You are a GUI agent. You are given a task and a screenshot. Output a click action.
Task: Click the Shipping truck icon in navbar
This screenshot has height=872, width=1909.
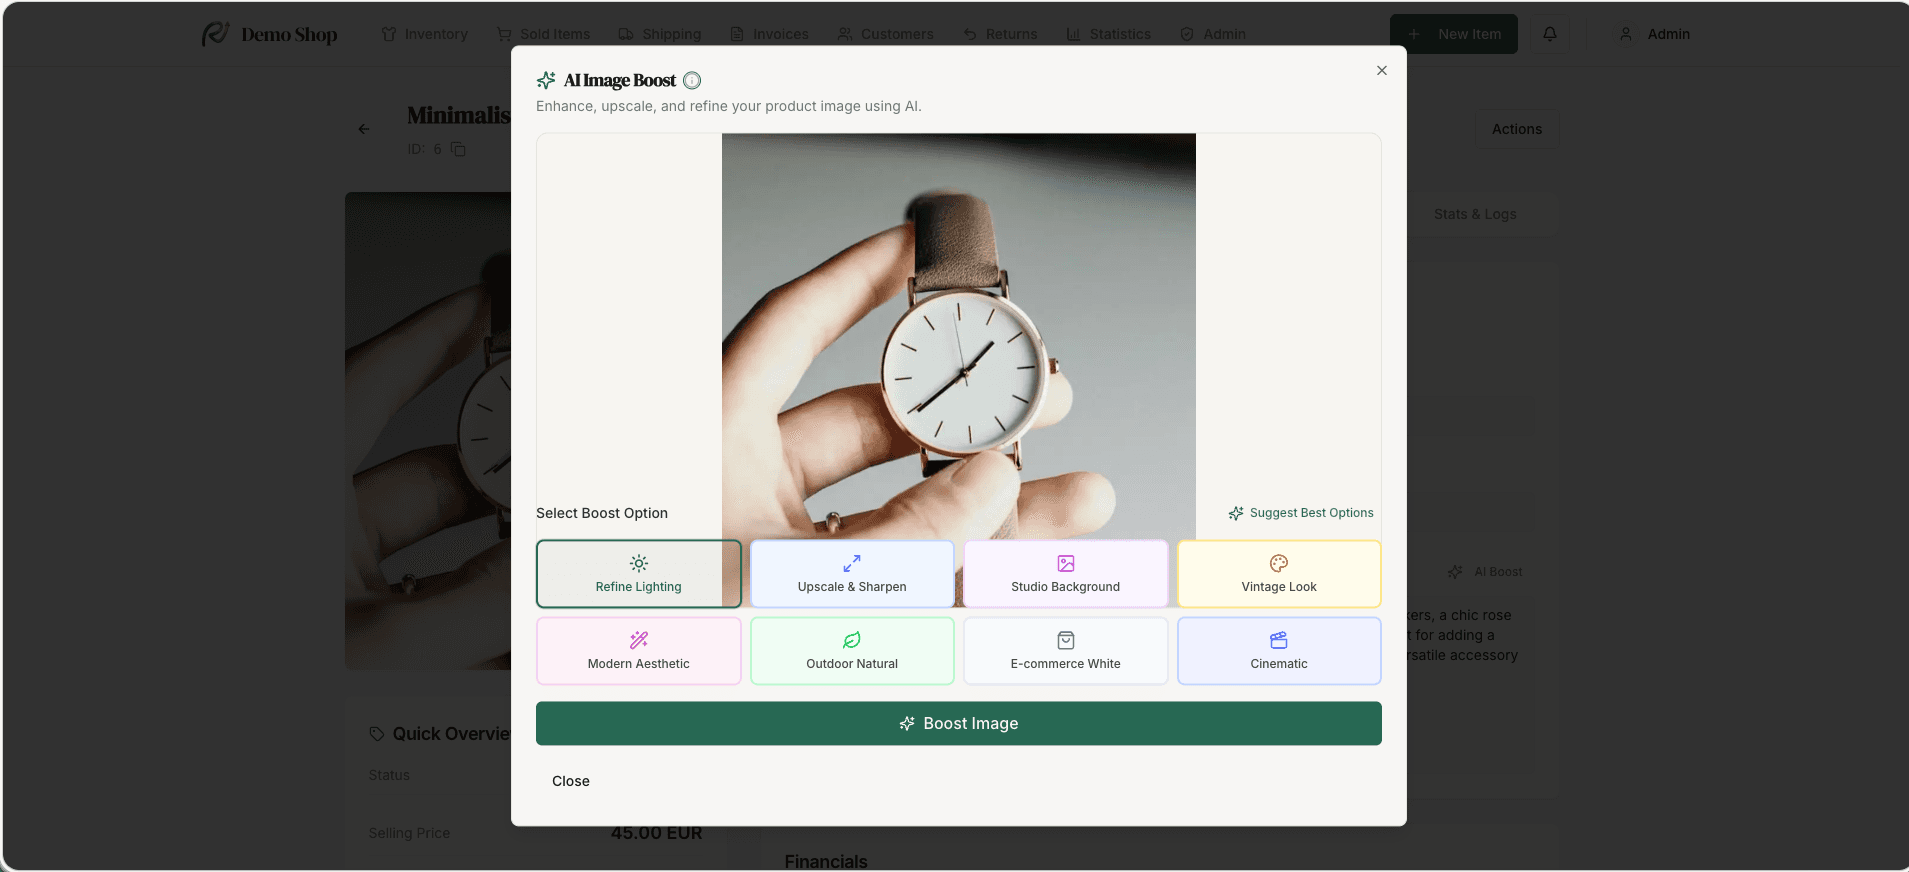point(626,34)
